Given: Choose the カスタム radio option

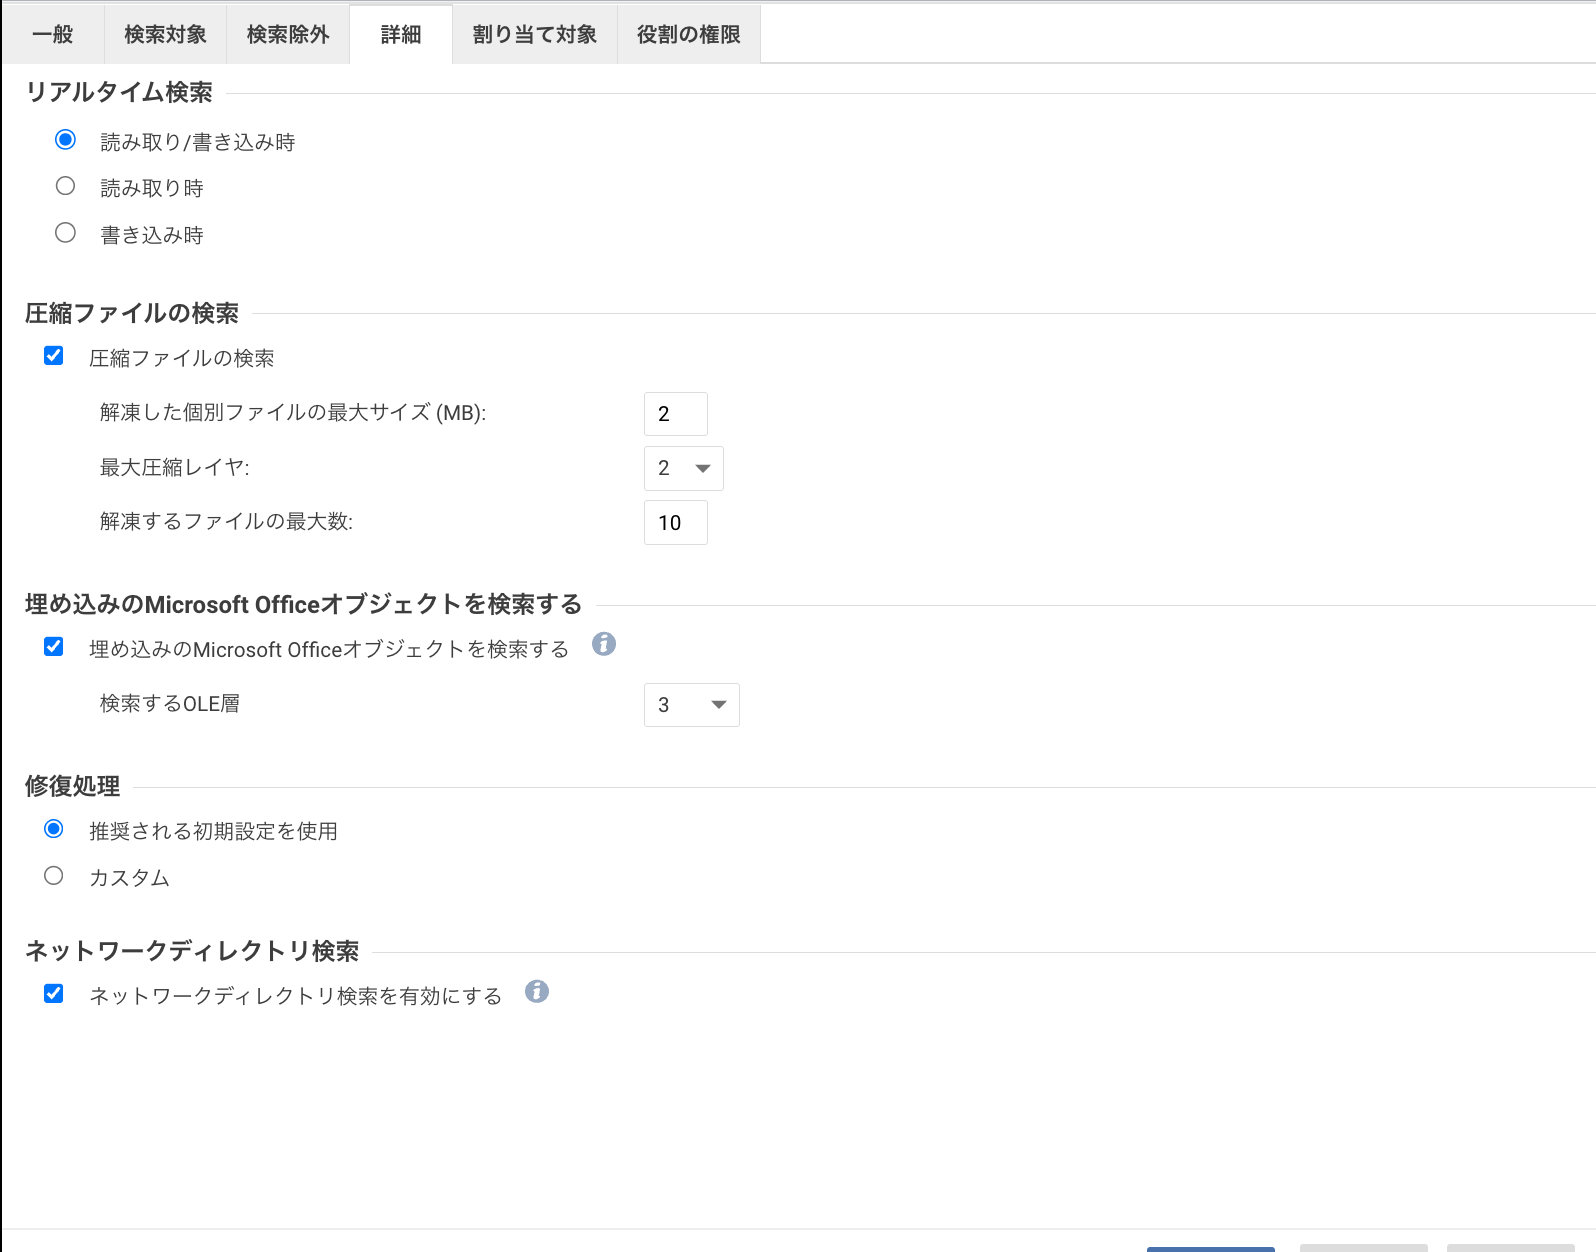Looking at the screenshot, I should [54, 876].
